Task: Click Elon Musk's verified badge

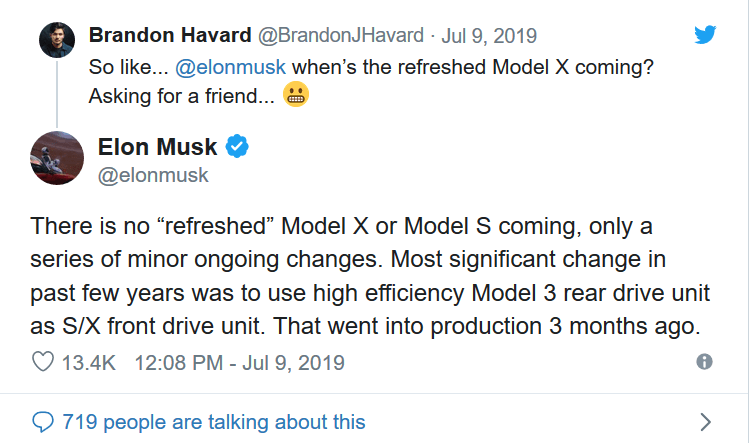Action: point(237,146)
